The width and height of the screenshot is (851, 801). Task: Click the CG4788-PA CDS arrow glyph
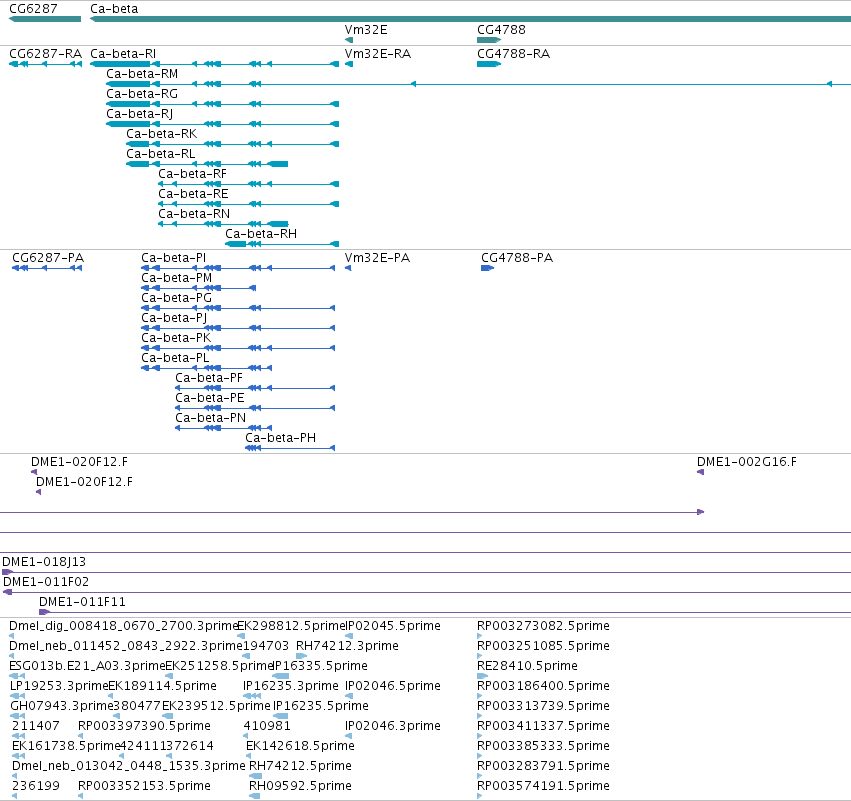pos(487,268)
